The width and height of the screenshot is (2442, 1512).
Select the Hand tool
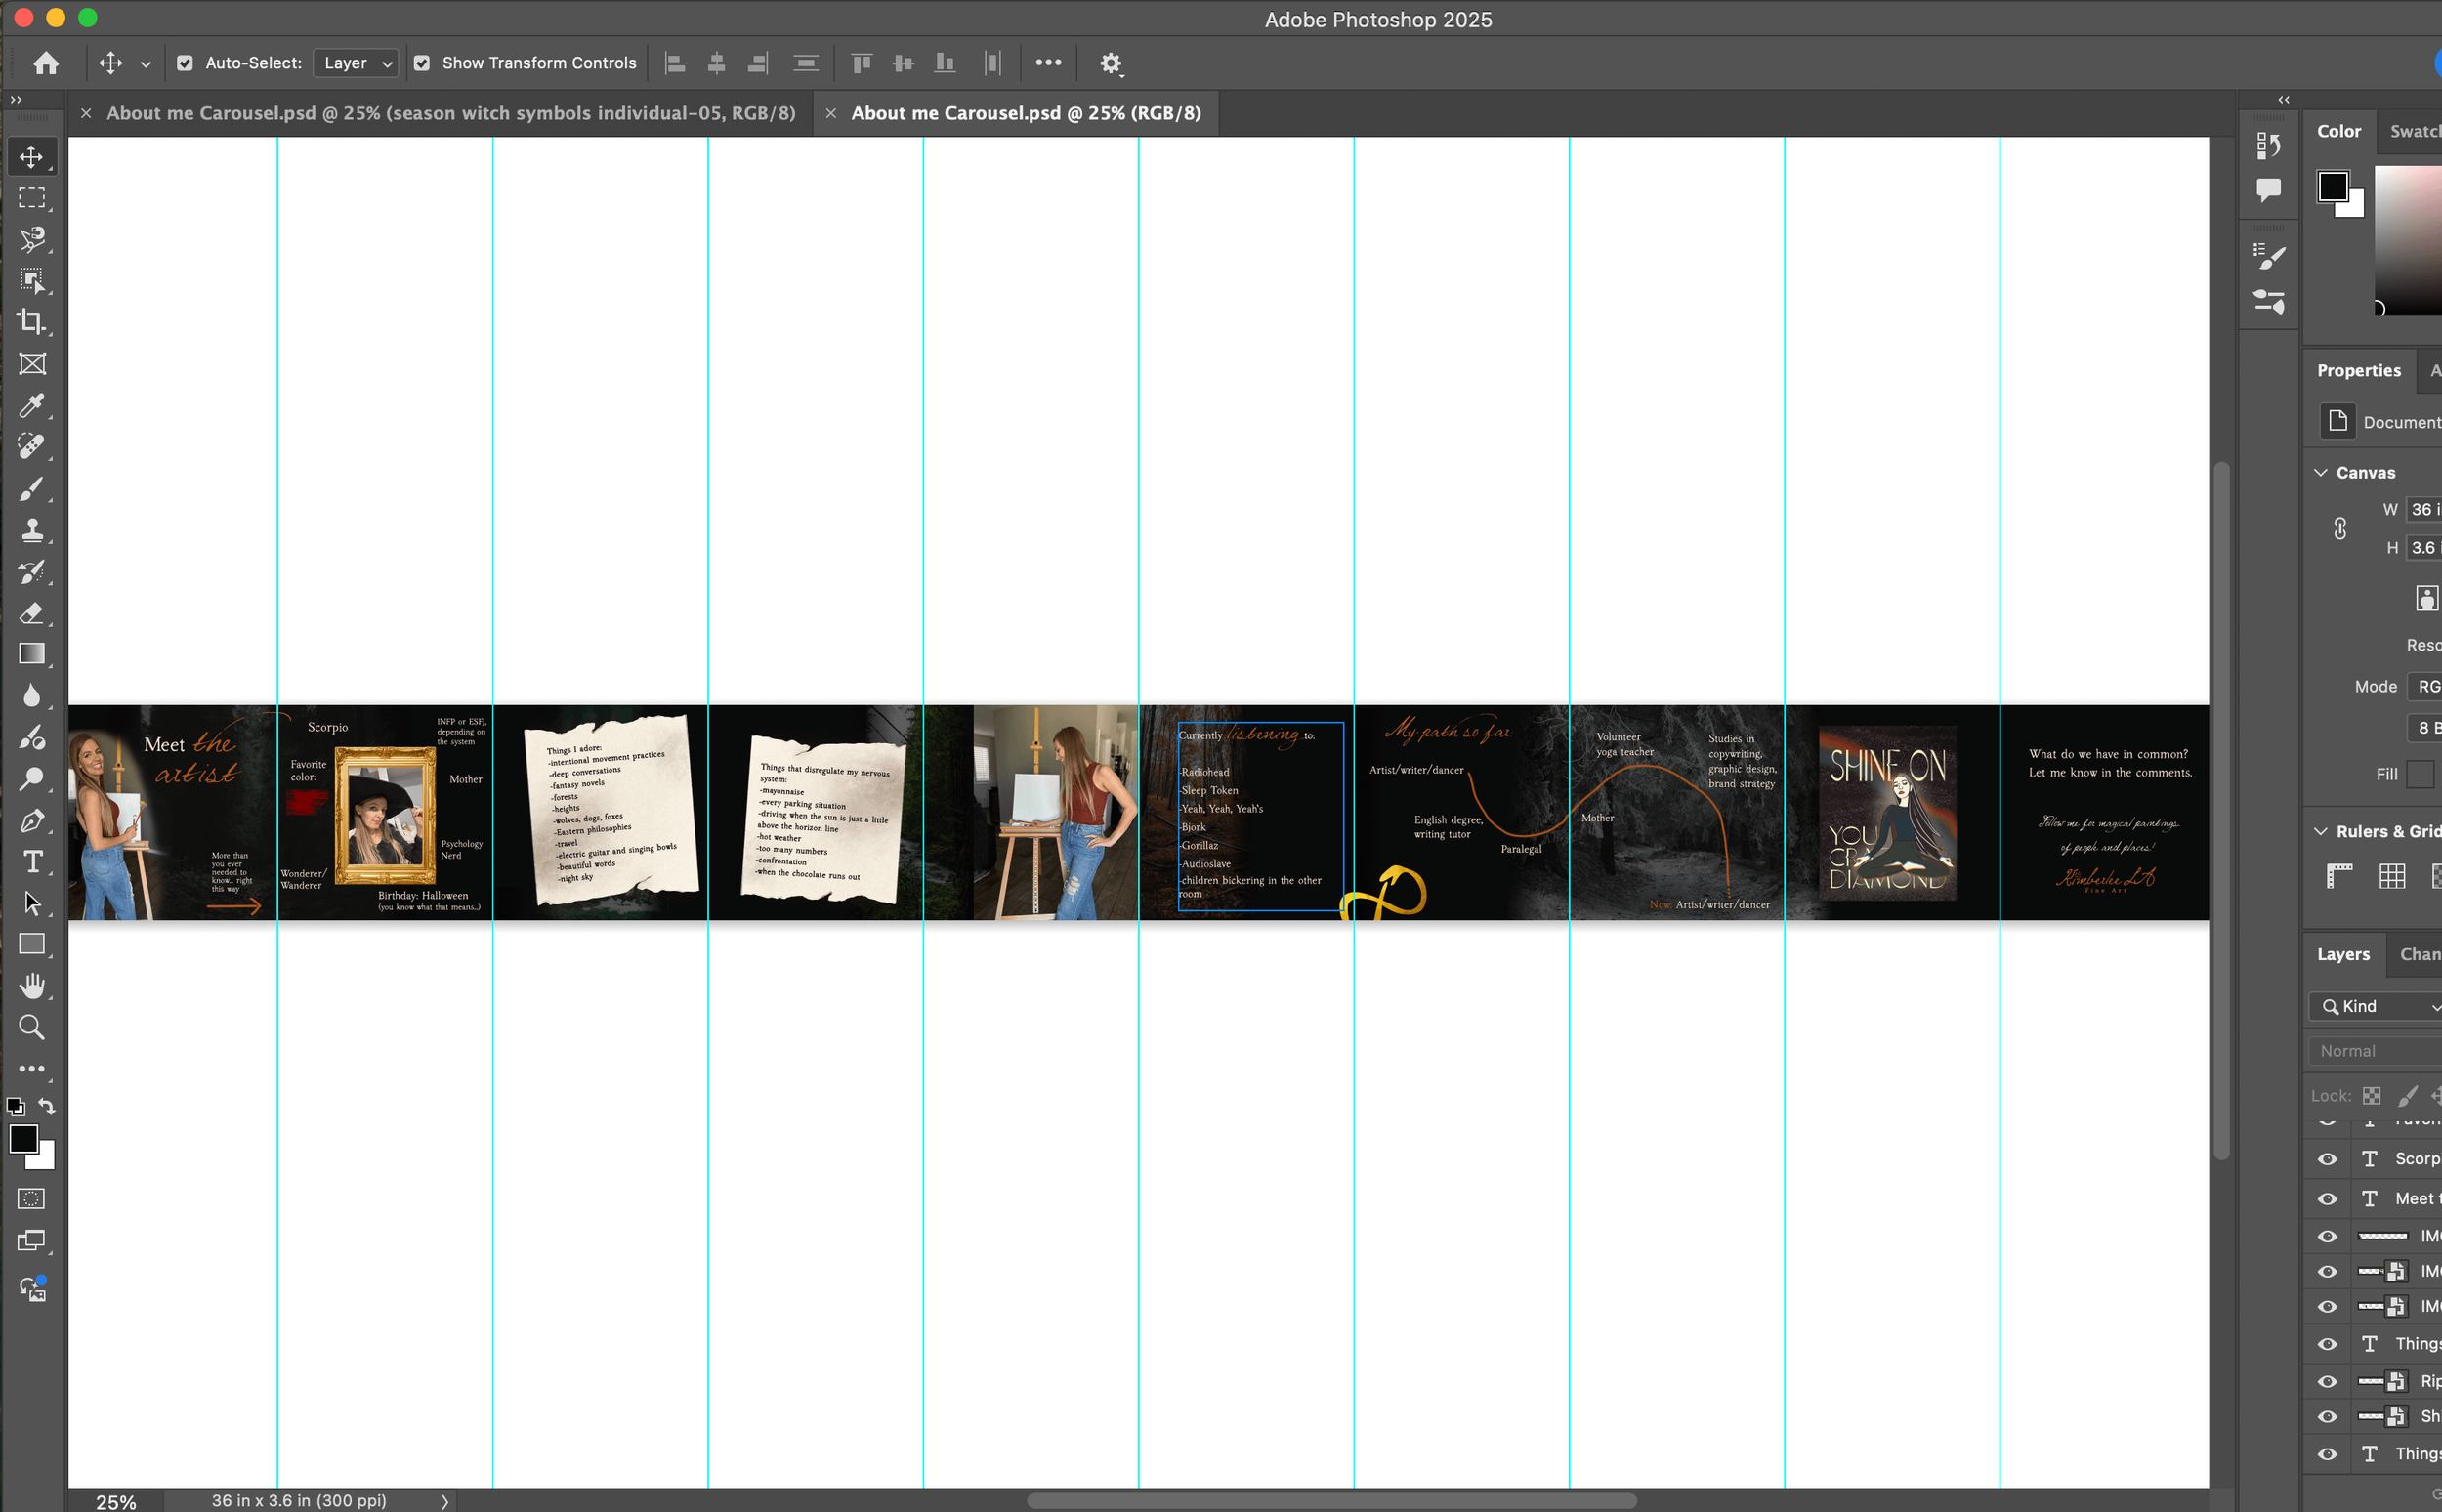(x=32, y=986)
